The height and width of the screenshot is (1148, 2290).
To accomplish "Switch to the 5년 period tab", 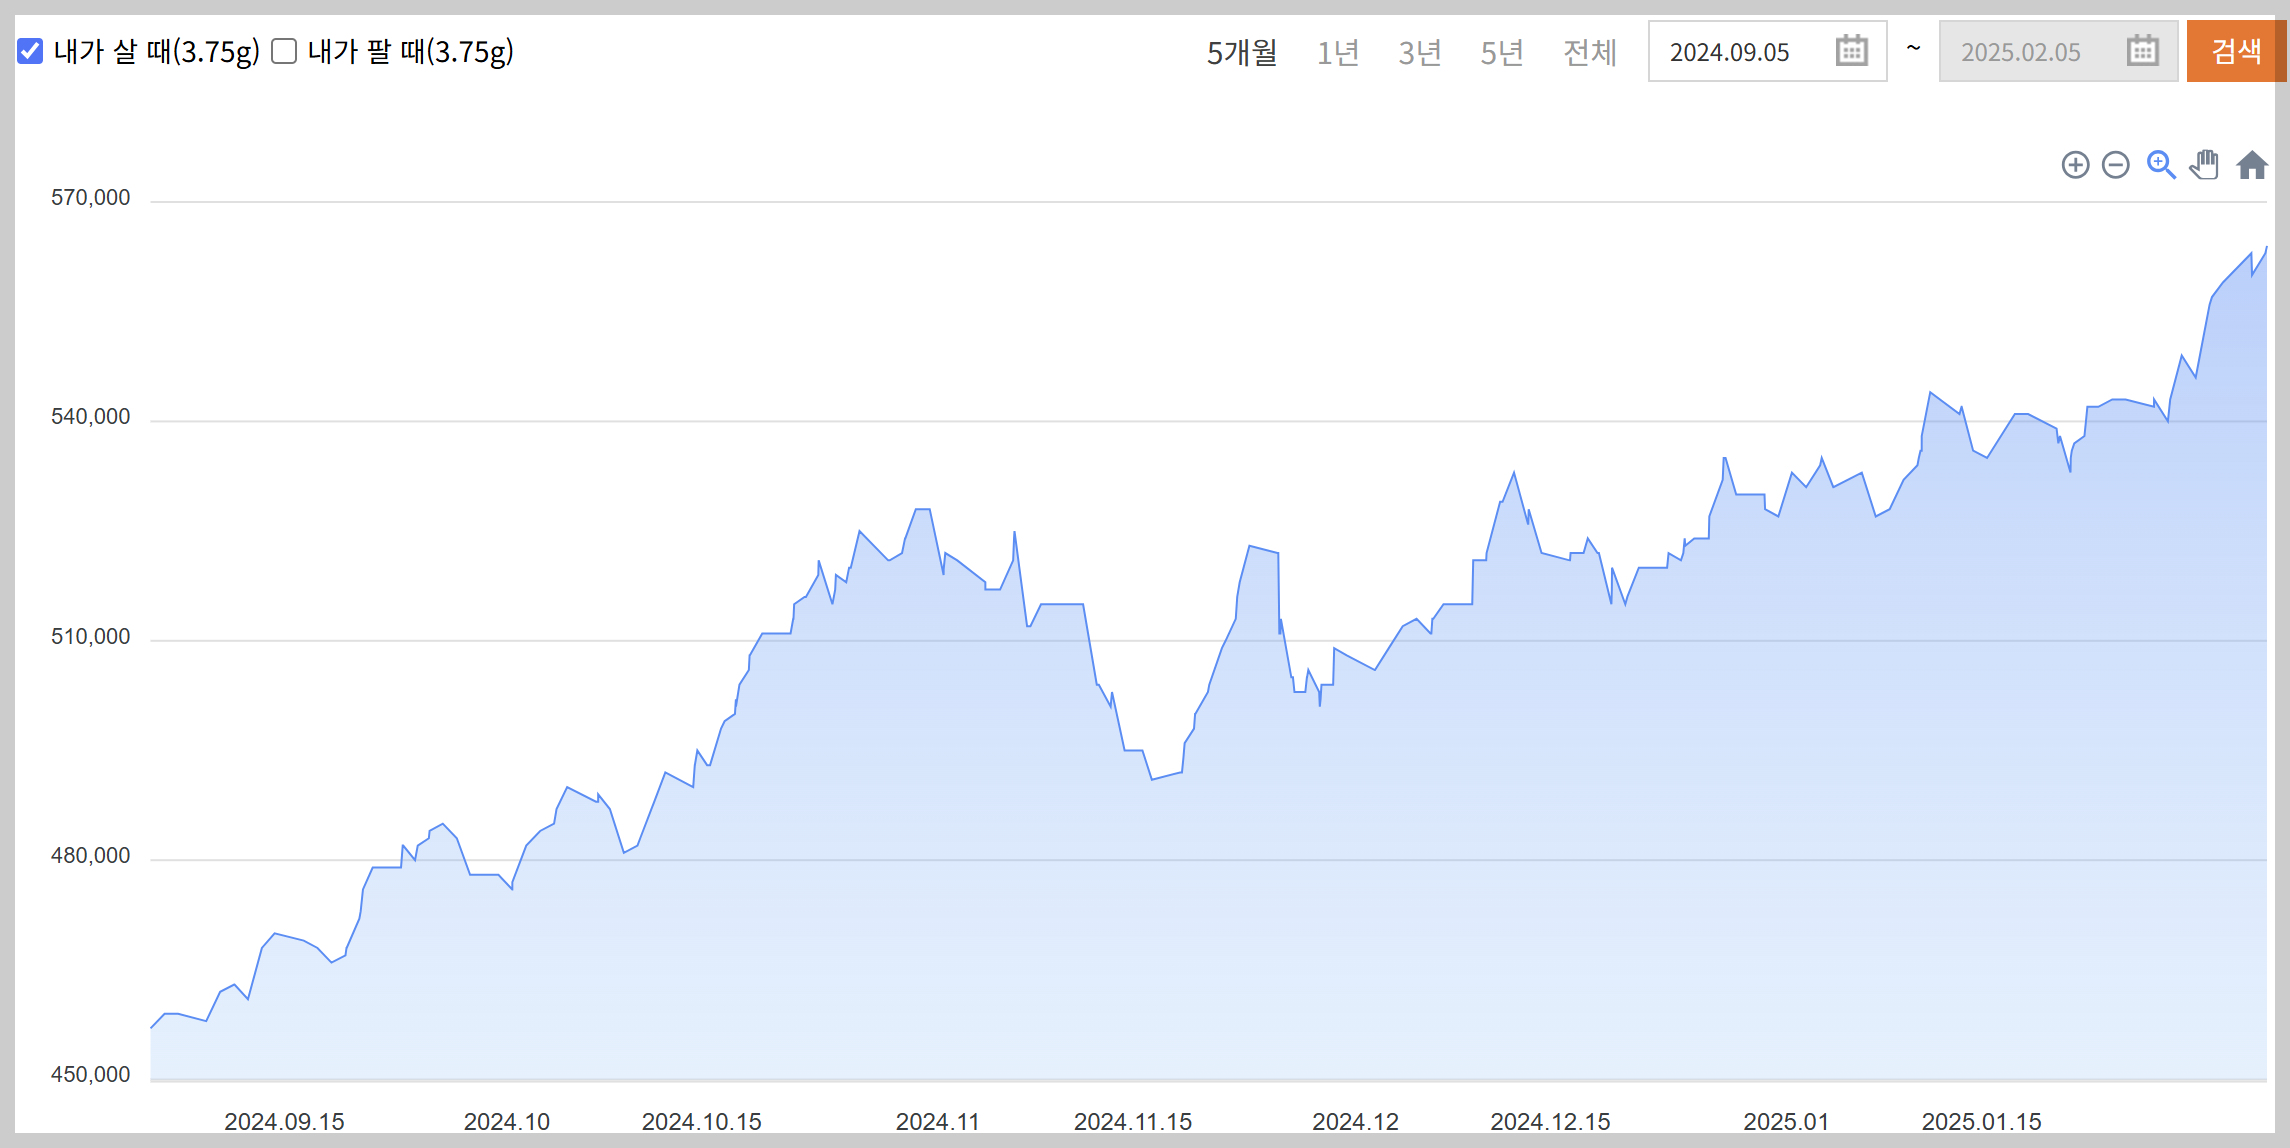I will pyautogui.click(x=1501, y=52).
